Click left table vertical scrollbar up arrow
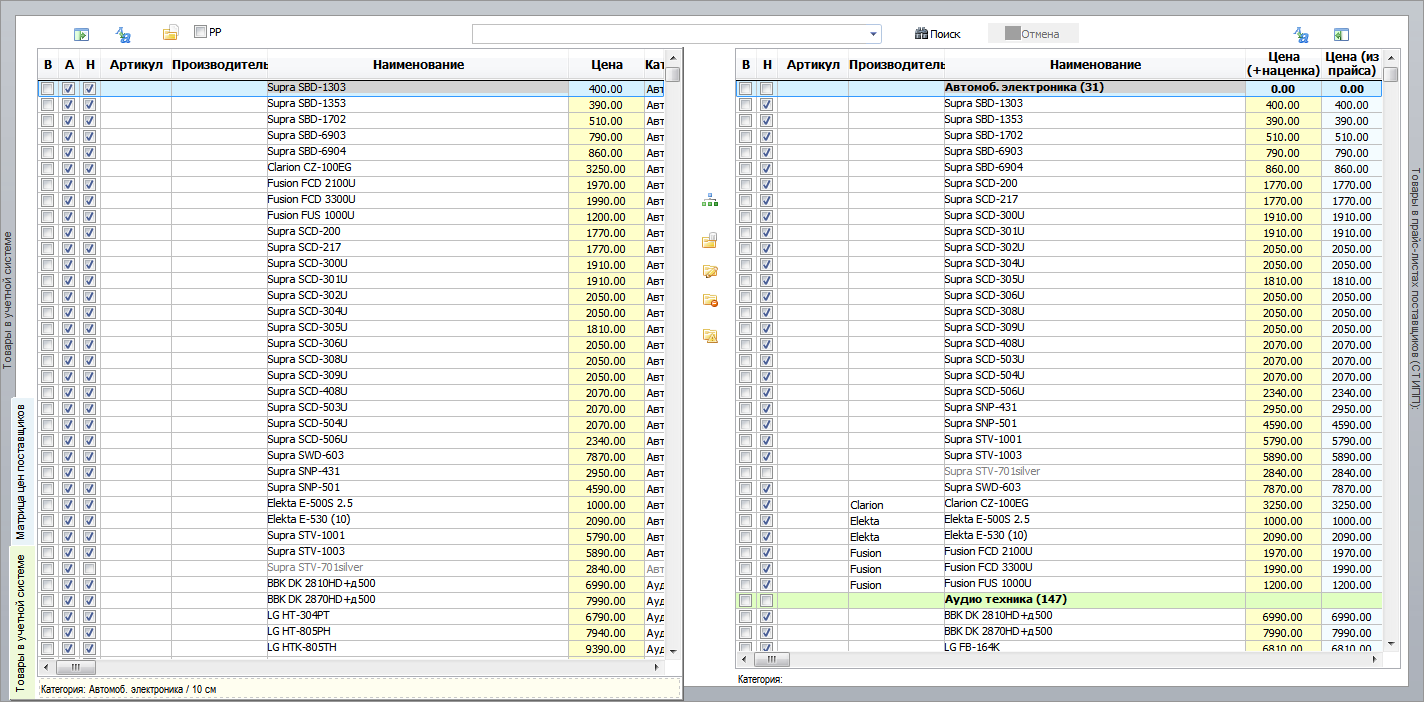Image resolution: width=1424 pixels, height=702 pixels. [673, 56]
